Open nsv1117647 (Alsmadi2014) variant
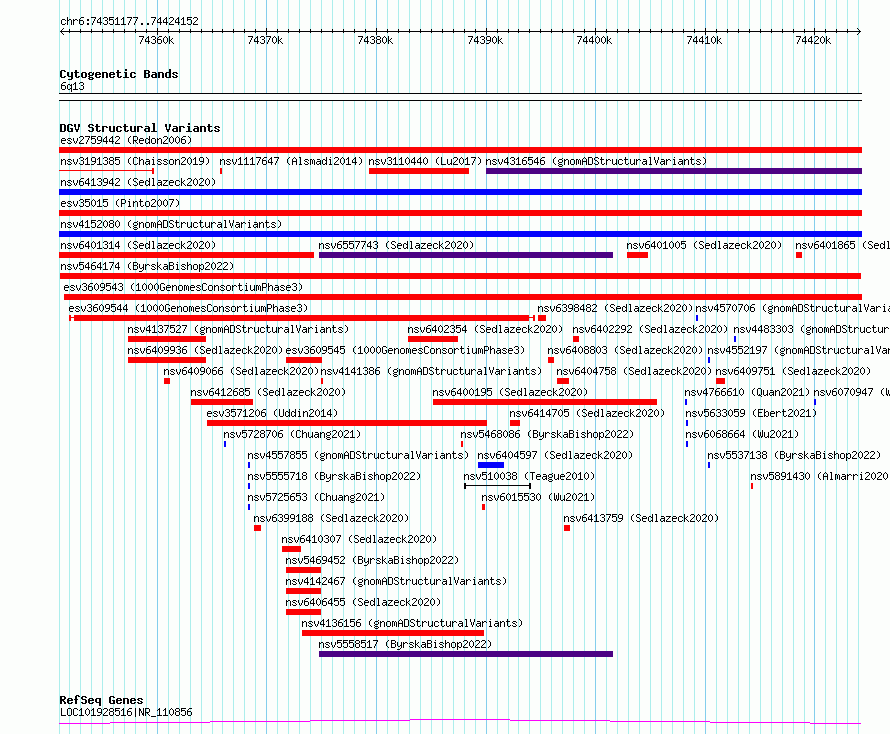The image size is (890, 734). (x=291, y=161)
